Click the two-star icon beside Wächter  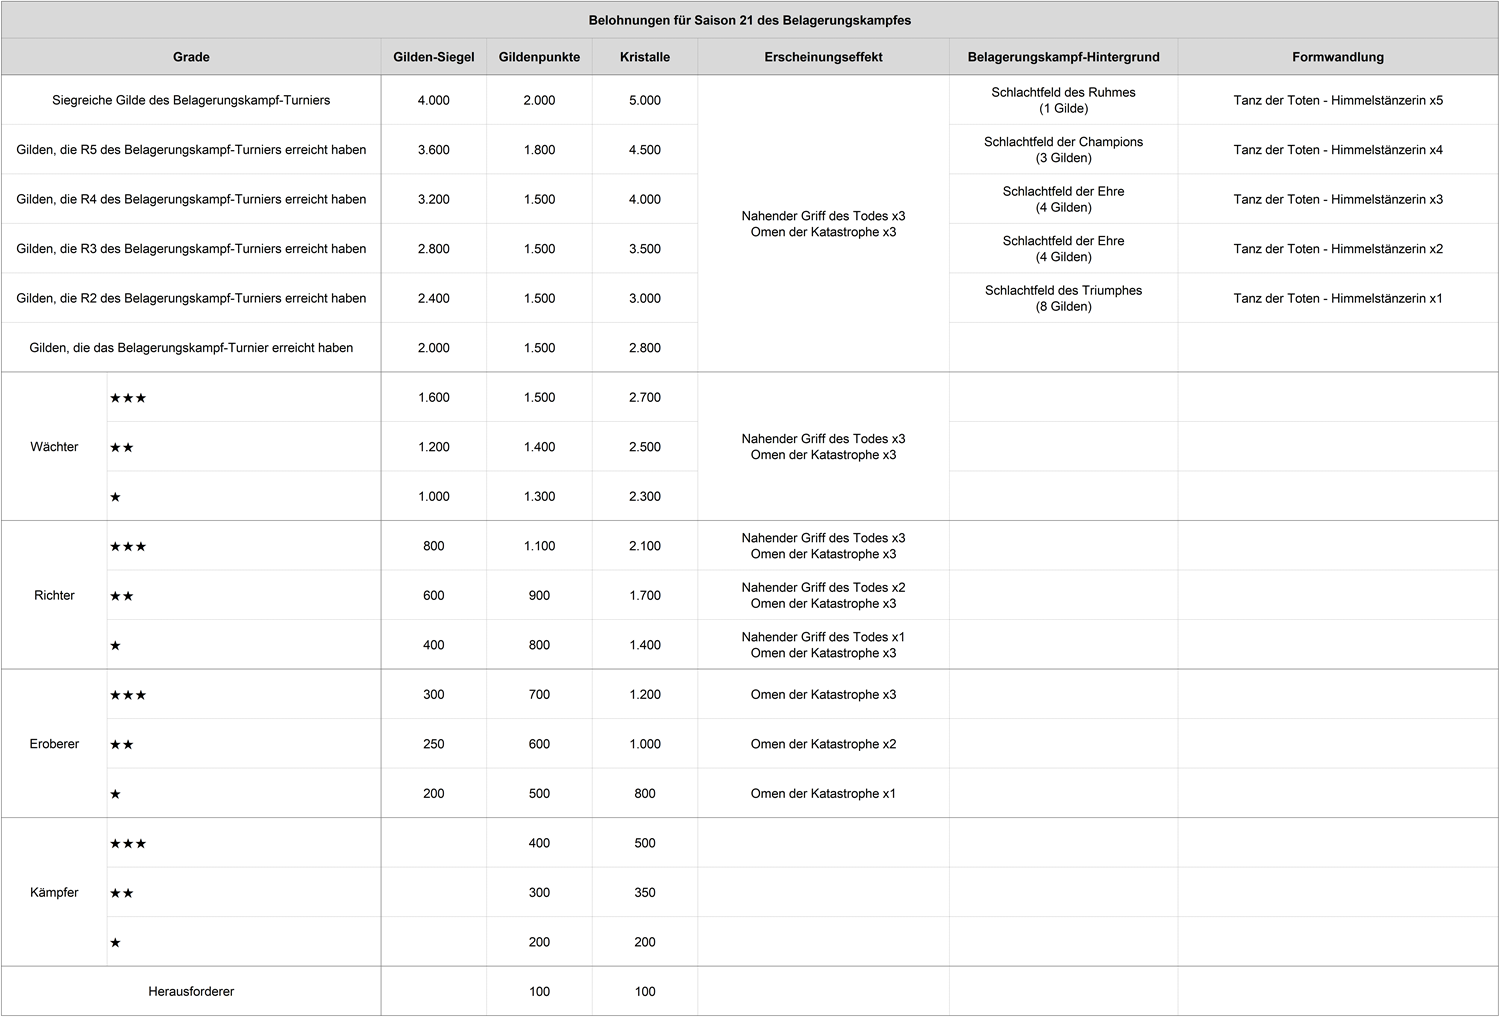[122, 448]
